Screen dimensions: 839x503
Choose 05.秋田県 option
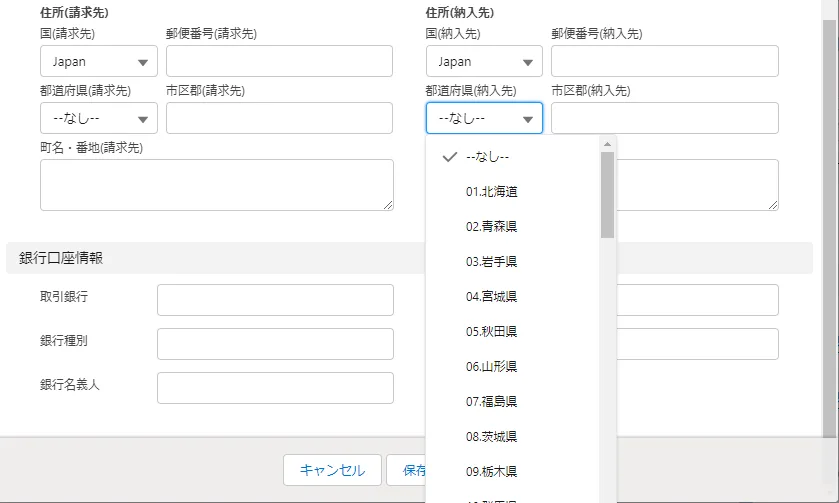tap(491, 331)
